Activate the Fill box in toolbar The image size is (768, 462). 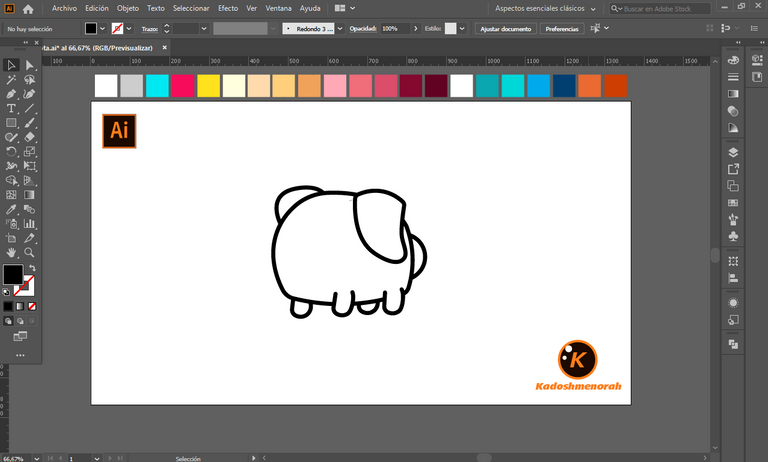[x=13, y=274]
